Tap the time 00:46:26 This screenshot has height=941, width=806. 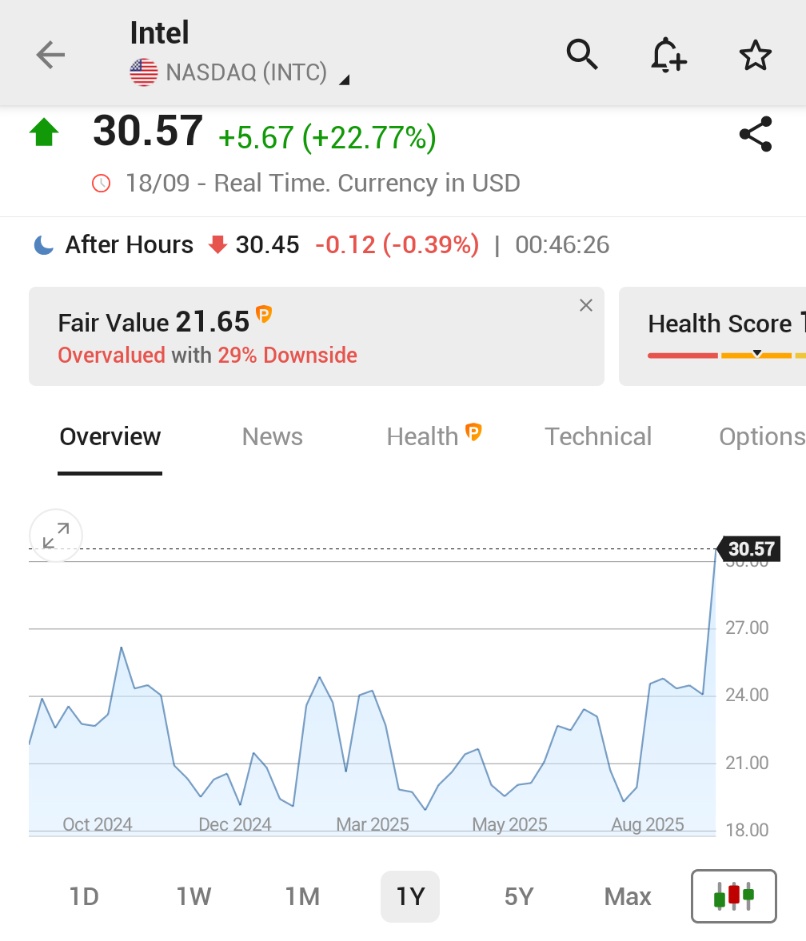[x=562, y=245]
